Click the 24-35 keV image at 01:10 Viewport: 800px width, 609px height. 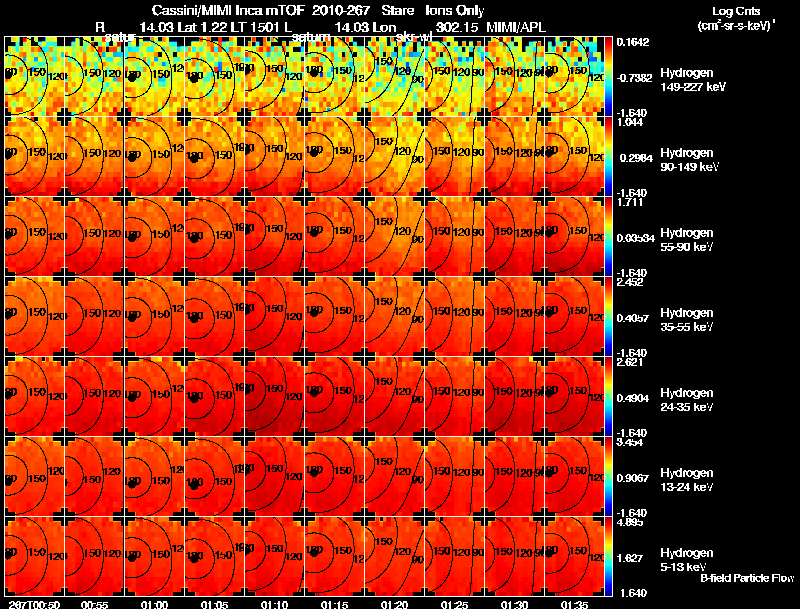274,397
